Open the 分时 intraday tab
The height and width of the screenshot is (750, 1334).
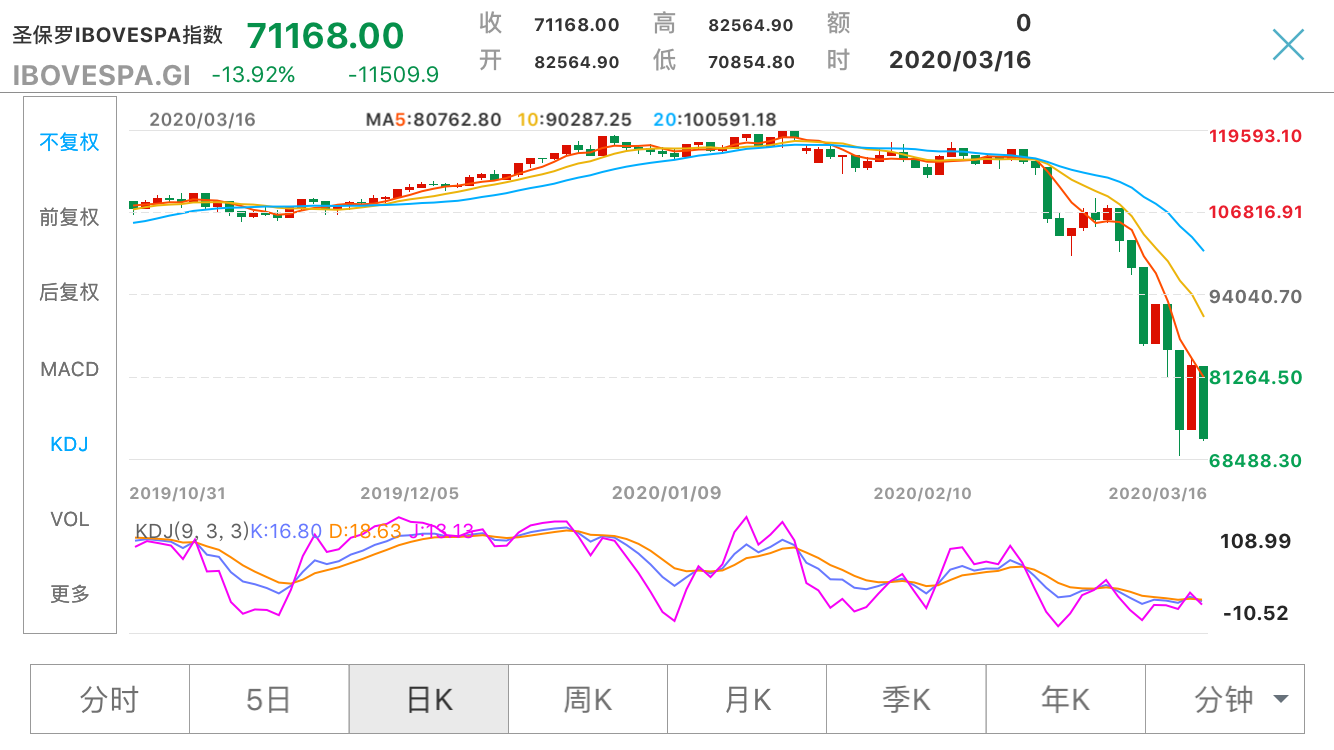click(x=109, y=699)
